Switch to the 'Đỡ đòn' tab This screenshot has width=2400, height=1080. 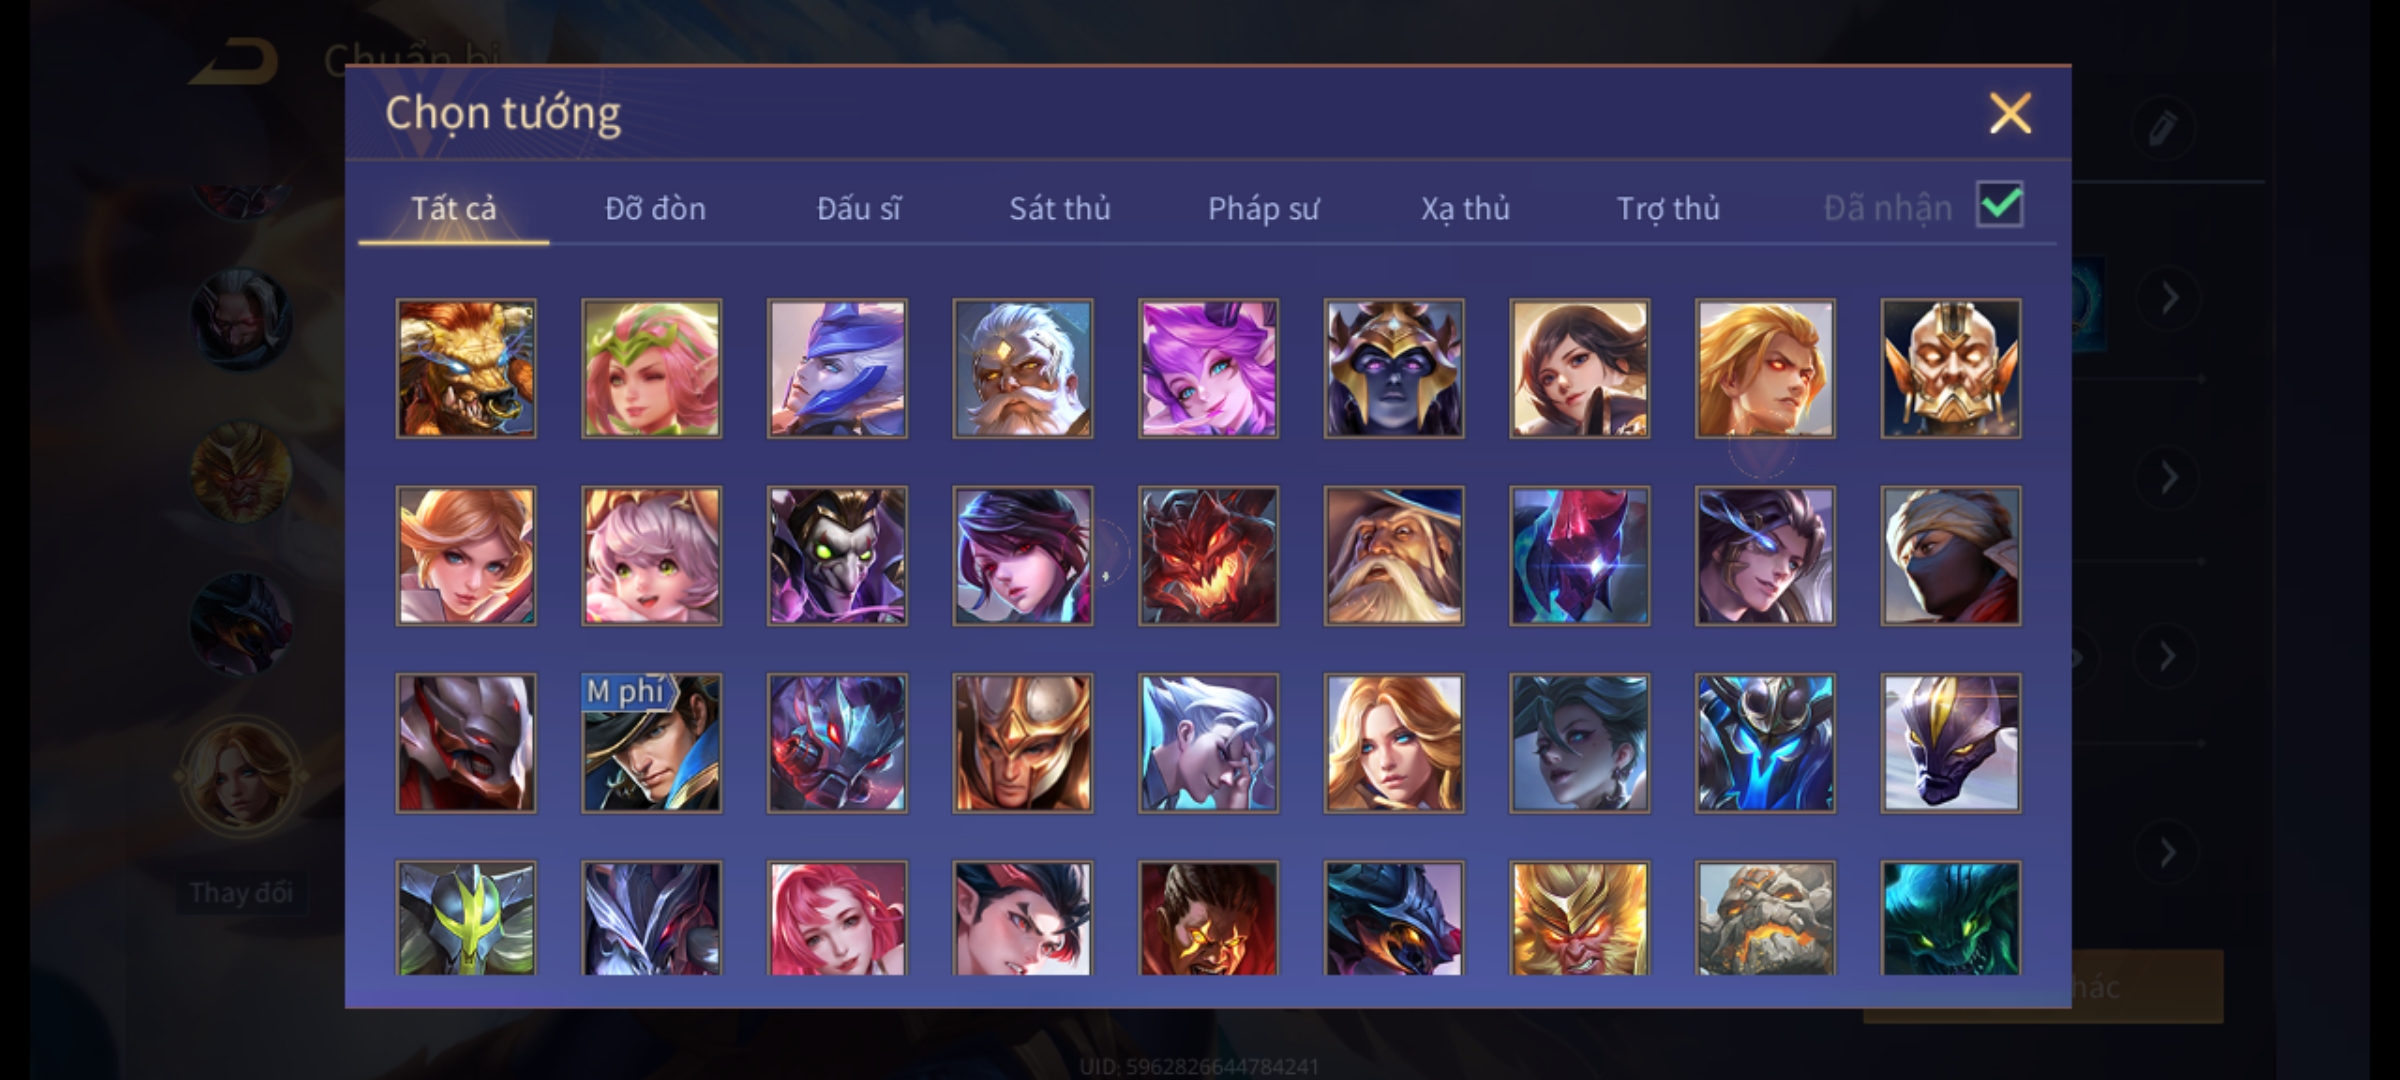coord(656,208)
